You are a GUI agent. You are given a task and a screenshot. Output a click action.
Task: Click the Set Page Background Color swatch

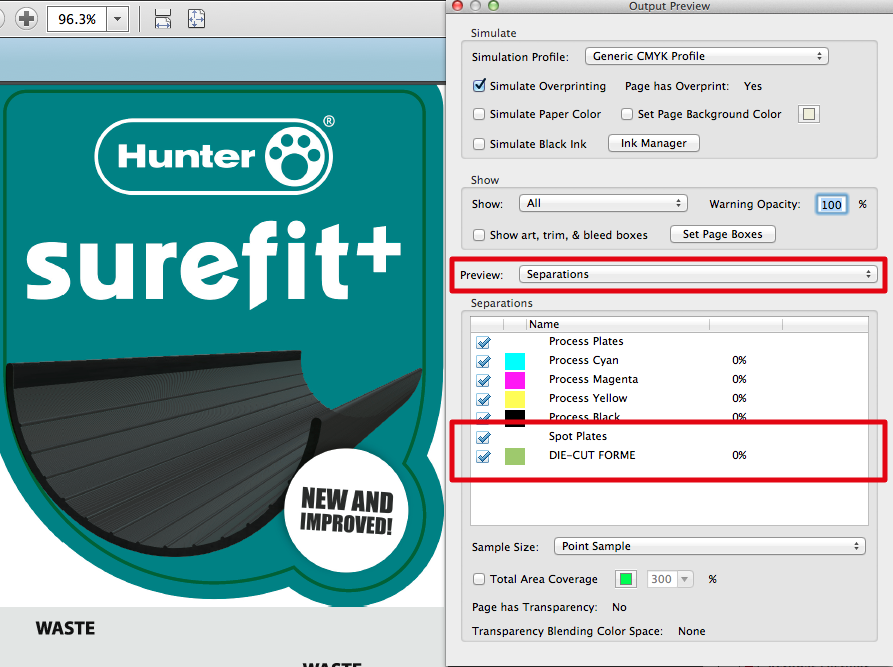(x=808, y=114)
